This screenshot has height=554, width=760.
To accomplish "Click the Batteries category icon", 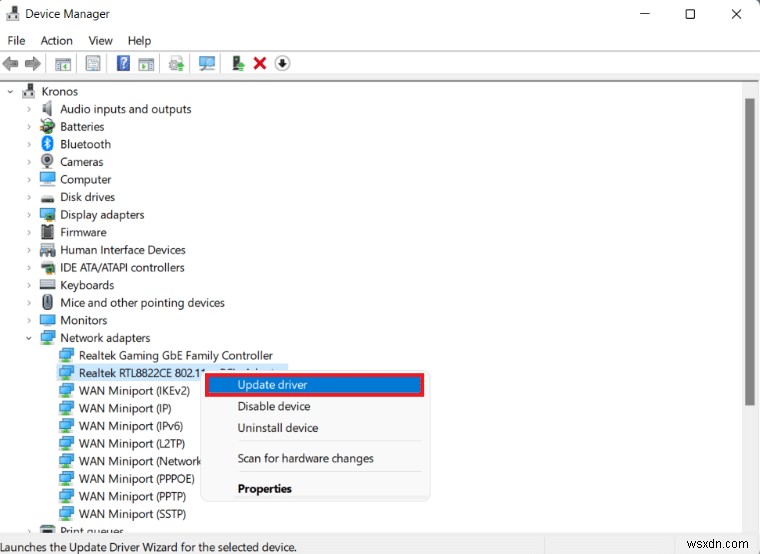I will (48, 126).
